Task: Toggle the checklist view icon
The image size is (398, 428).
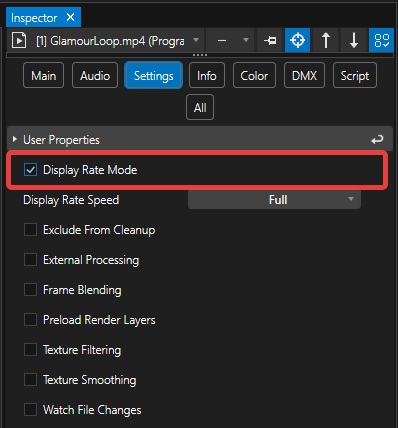Action: 382,40
